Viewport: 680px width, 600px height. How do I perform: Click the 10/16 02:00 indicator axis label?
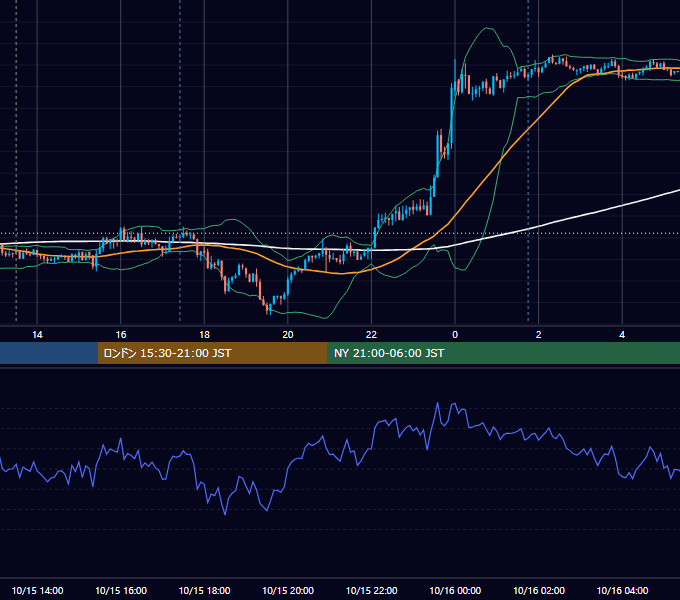pyautogui.click(x=539, y=590)
